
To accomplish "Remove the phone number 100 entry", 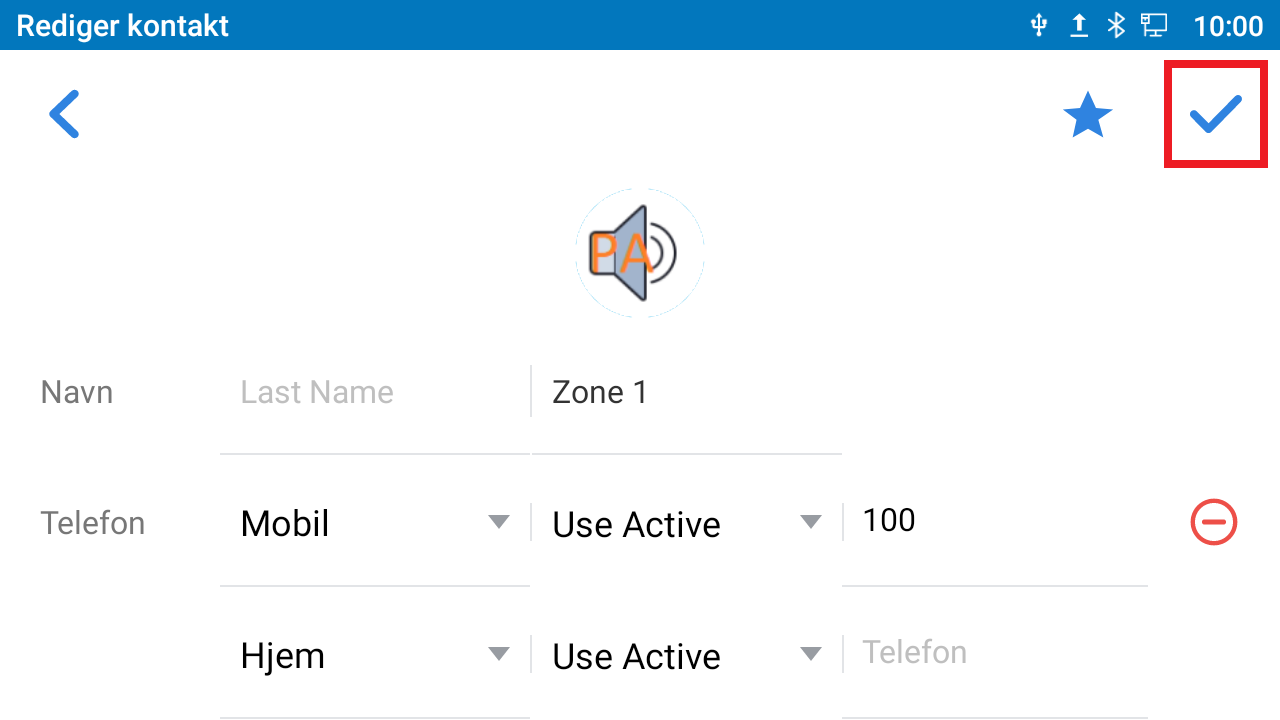I will click(1213, 522).
